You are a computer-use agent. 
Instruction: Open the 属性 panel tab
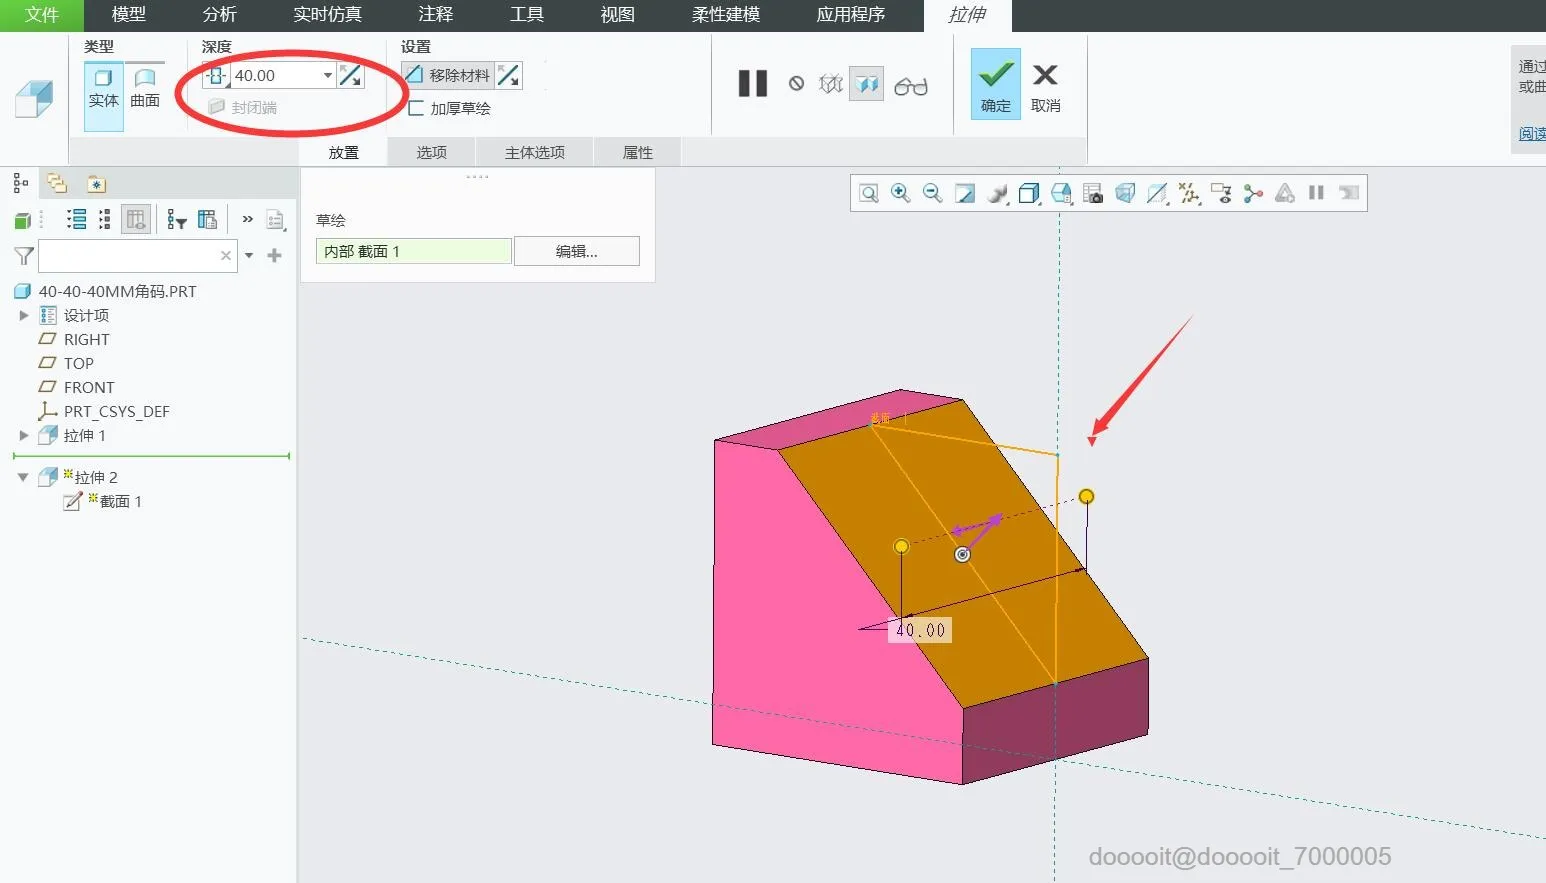point(638,152)
